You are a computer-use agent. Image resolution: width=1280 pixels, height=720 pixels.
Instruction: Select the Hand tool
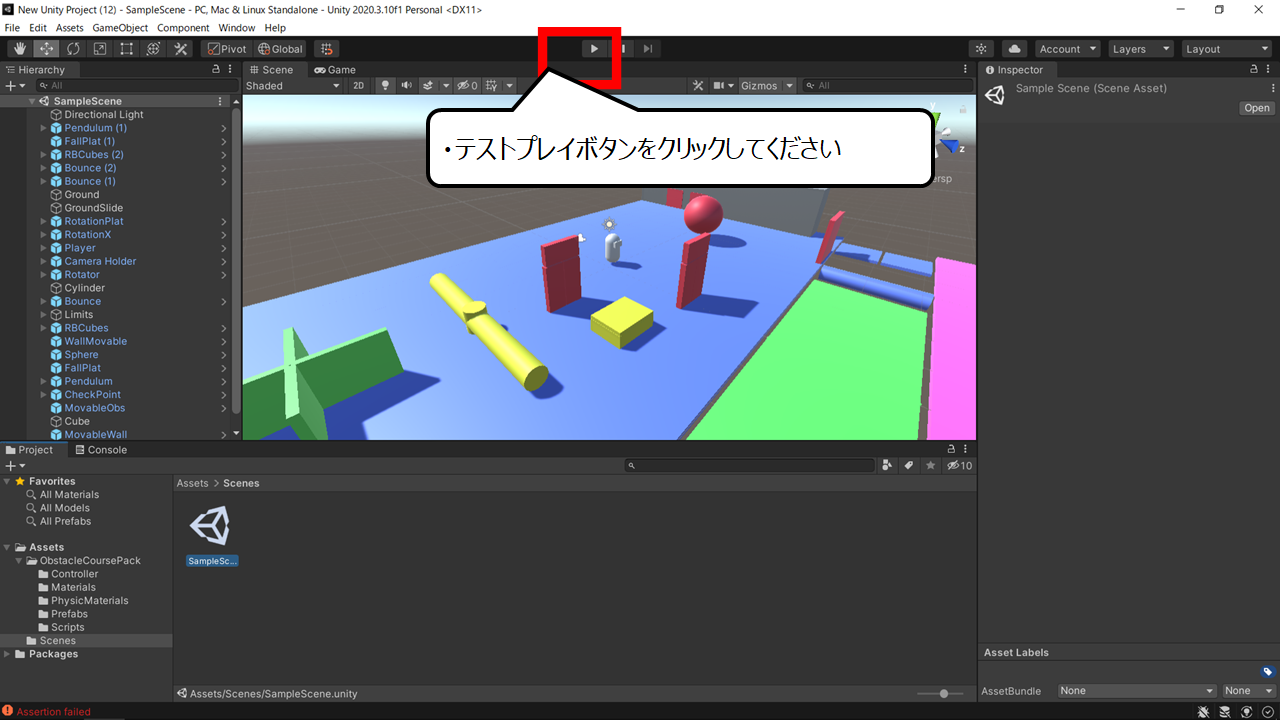coord(20,49)
